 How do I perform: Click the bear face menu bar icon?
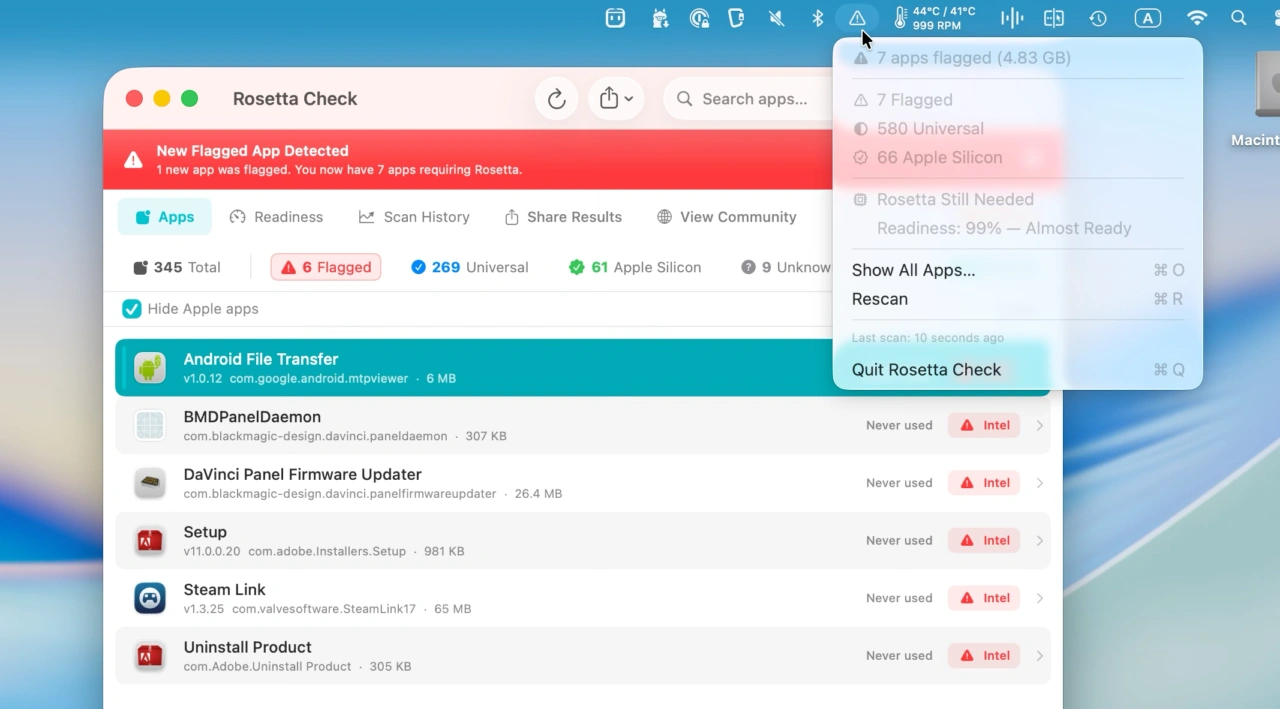click(x=615, y=18)
